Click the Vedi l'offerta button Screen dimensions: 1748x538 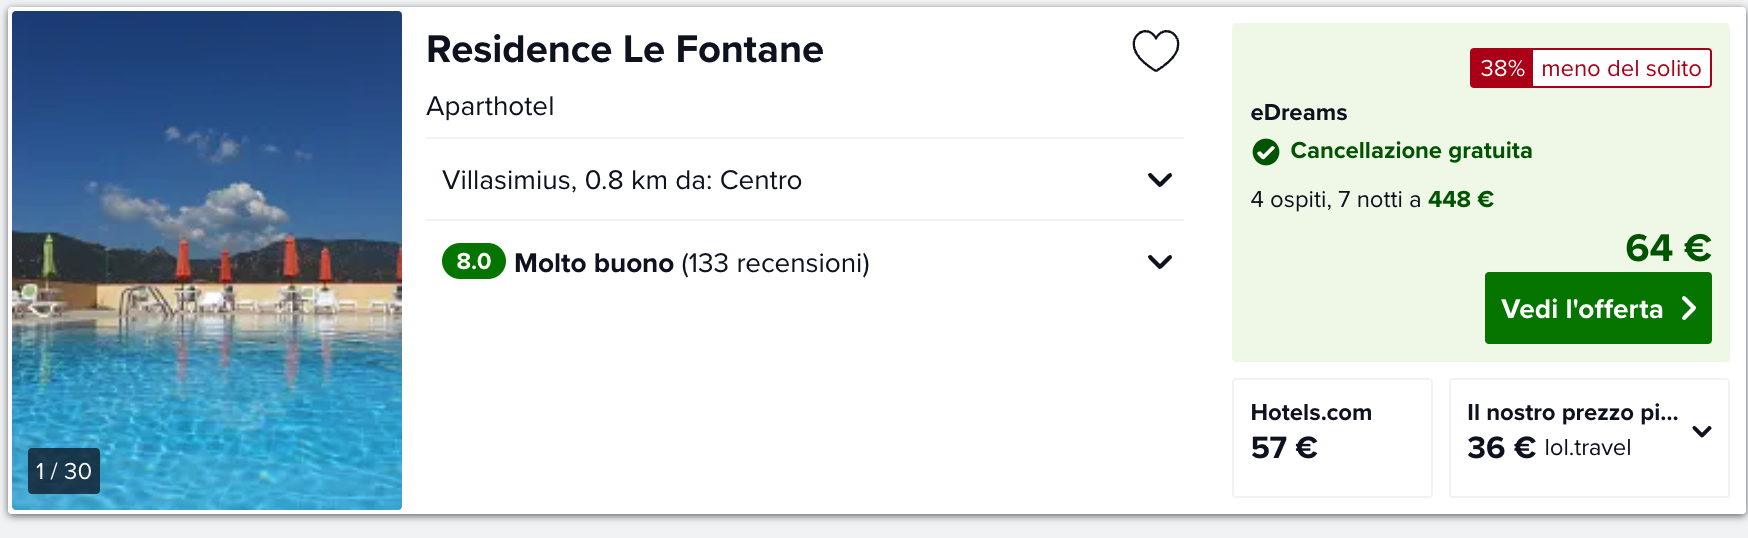pos(1597,308)
